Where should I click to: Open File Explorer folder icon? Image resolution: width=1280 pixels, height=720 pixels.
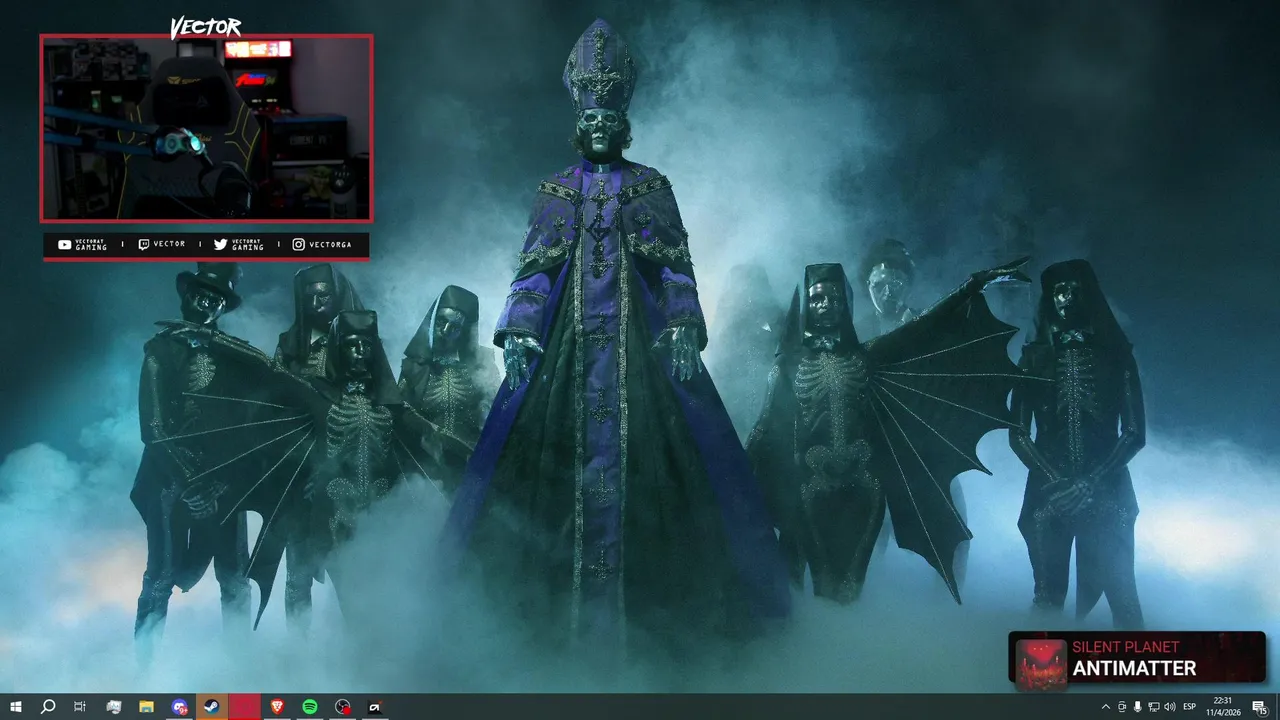coord(146,707)
